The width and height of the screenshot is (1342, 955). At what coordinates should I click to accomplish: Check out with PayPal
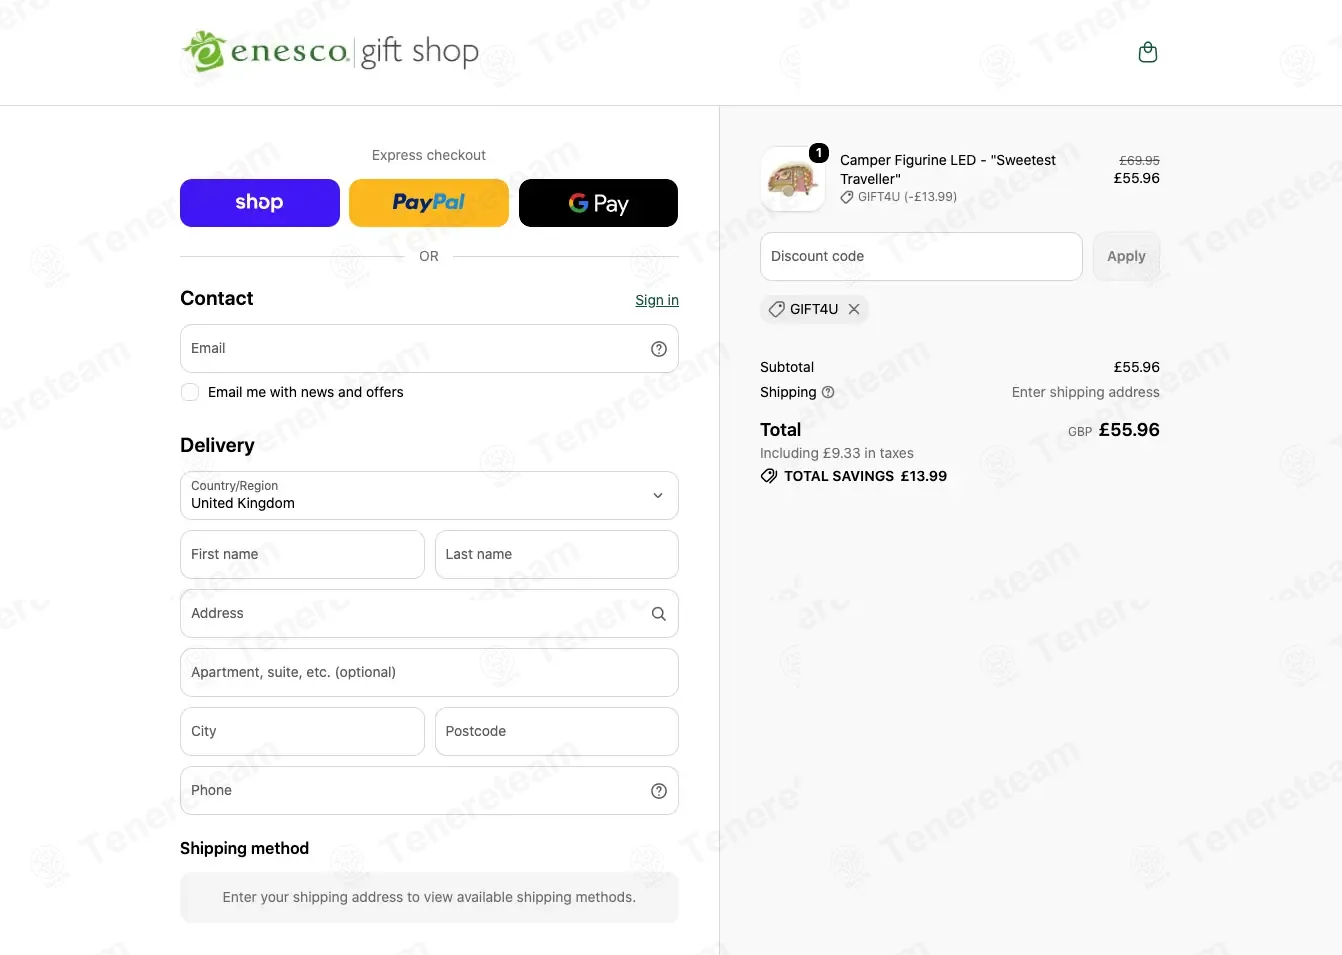point(429,203)
